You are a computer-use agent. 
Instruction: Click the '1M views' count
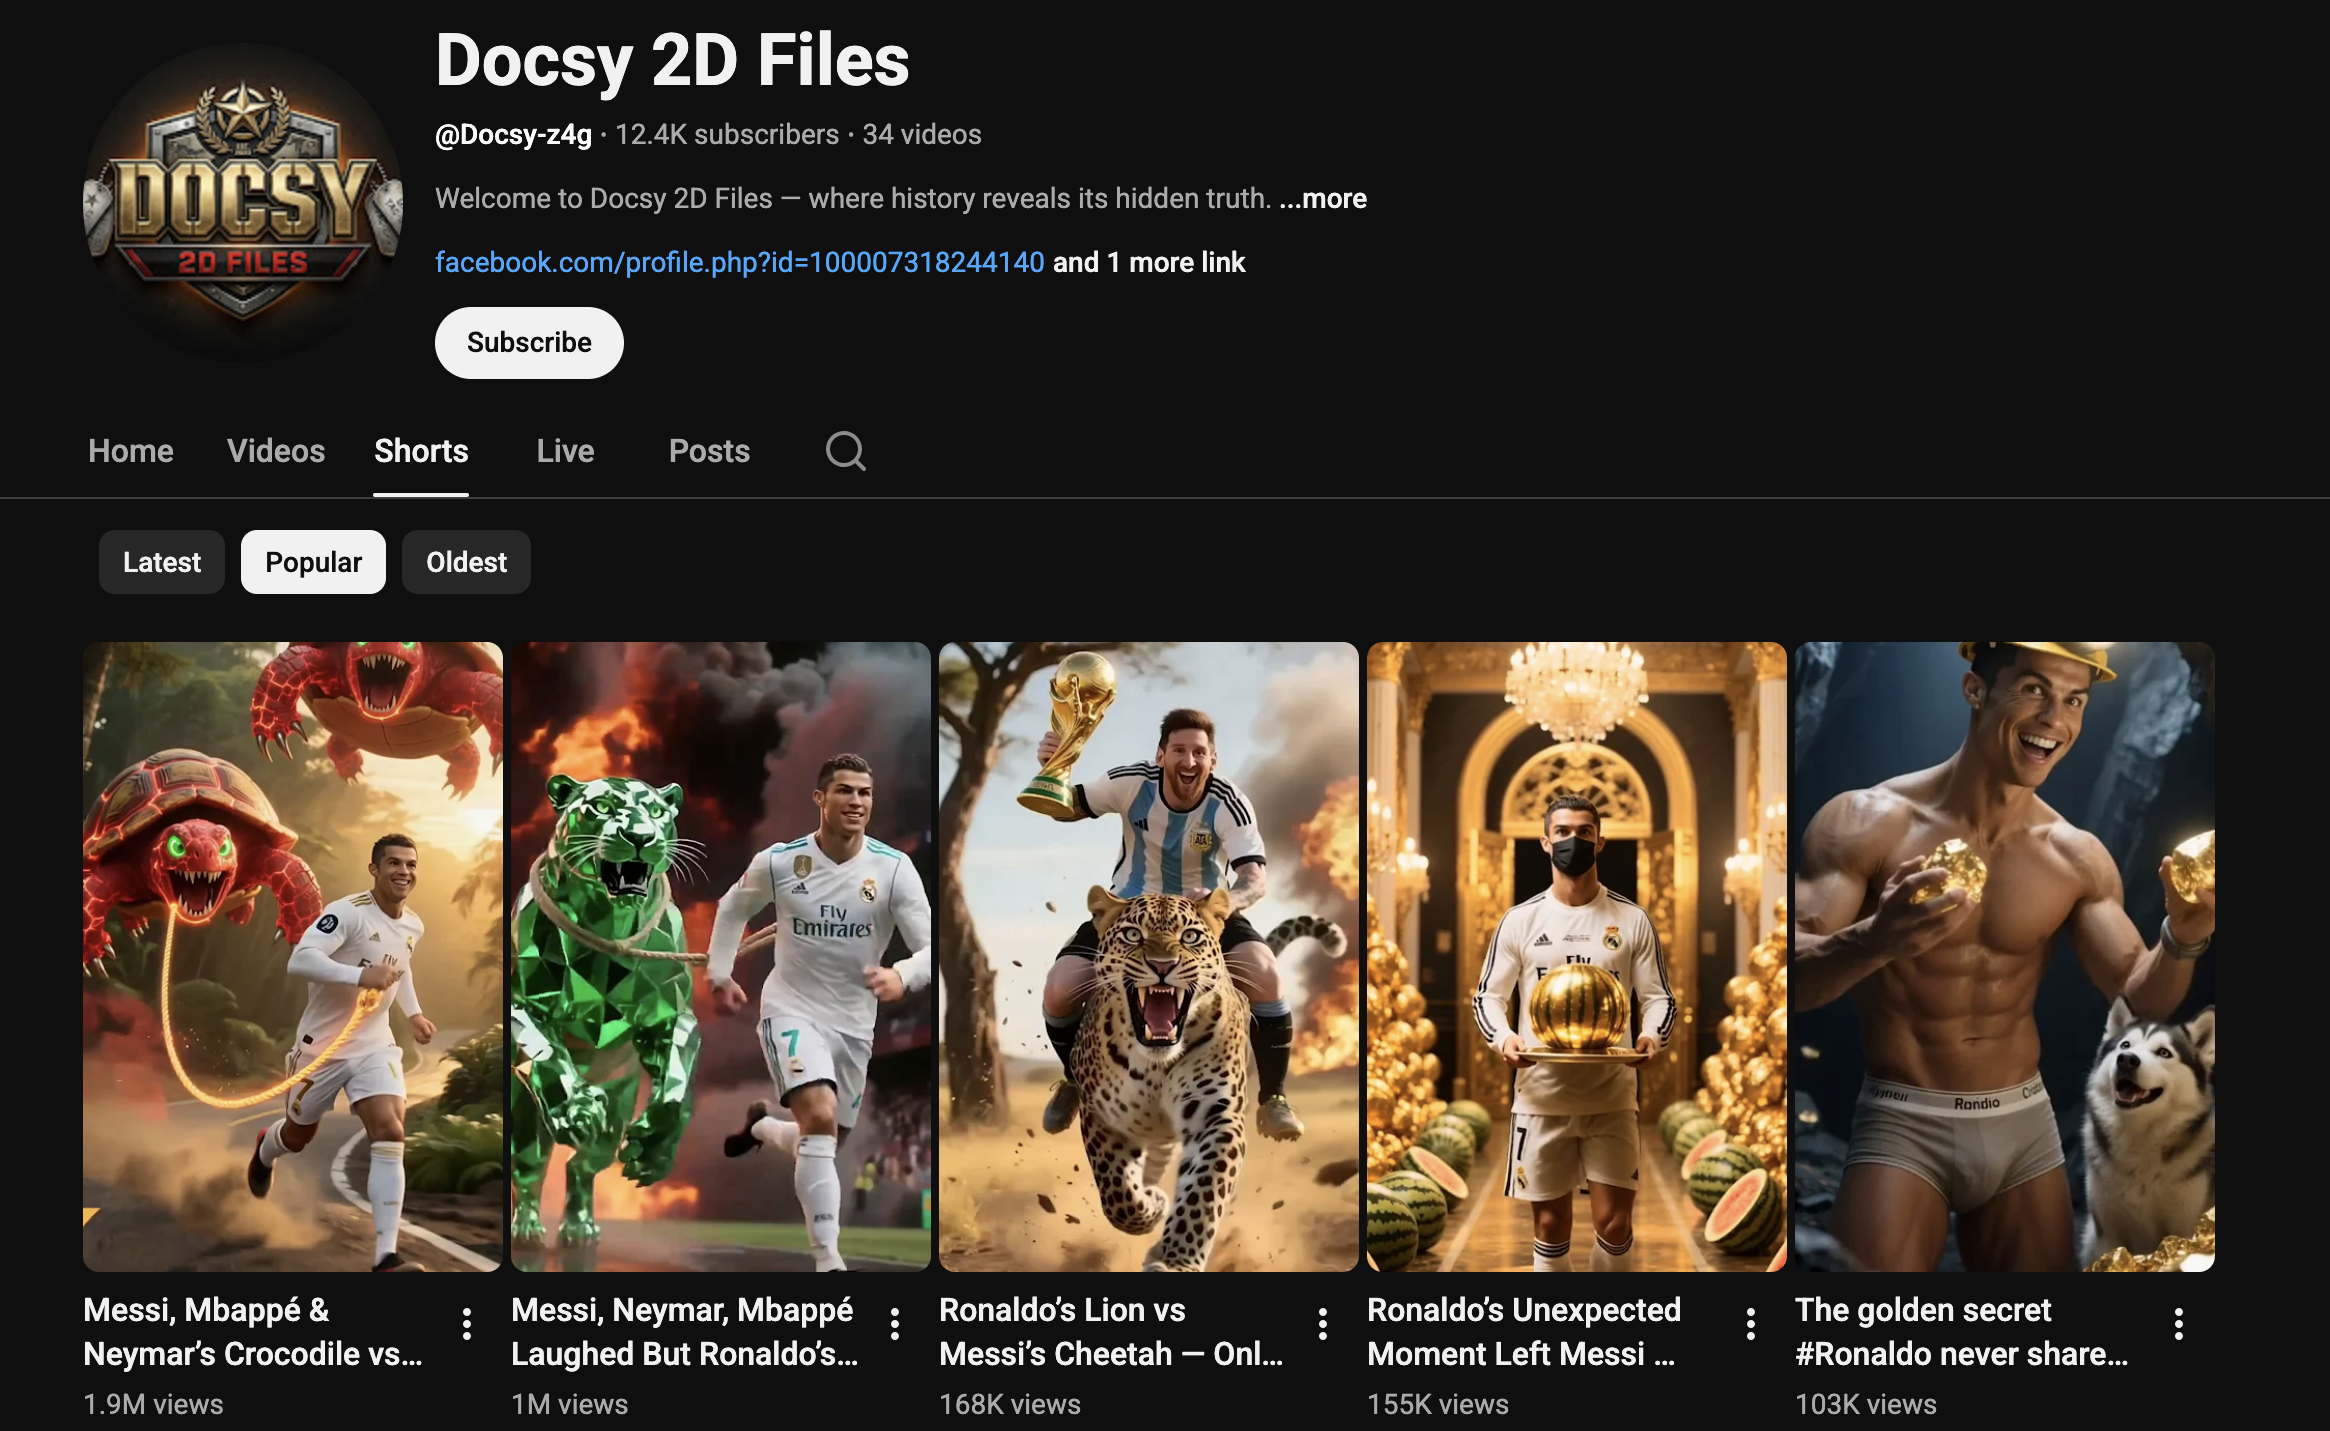(x=570, y=1404)
